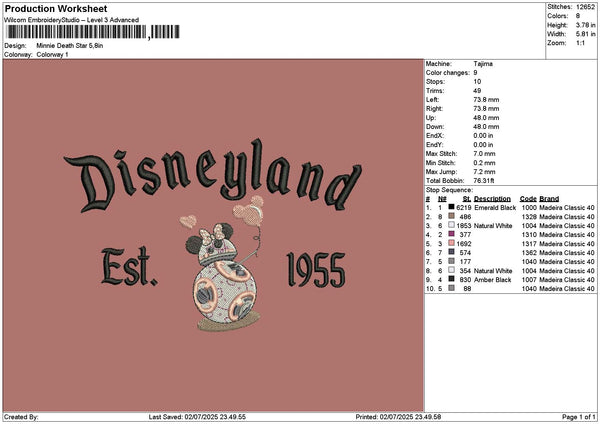Select stitch count '6219' in stop row 1
Screen dimensions: 600x424
tap(464, 208)
